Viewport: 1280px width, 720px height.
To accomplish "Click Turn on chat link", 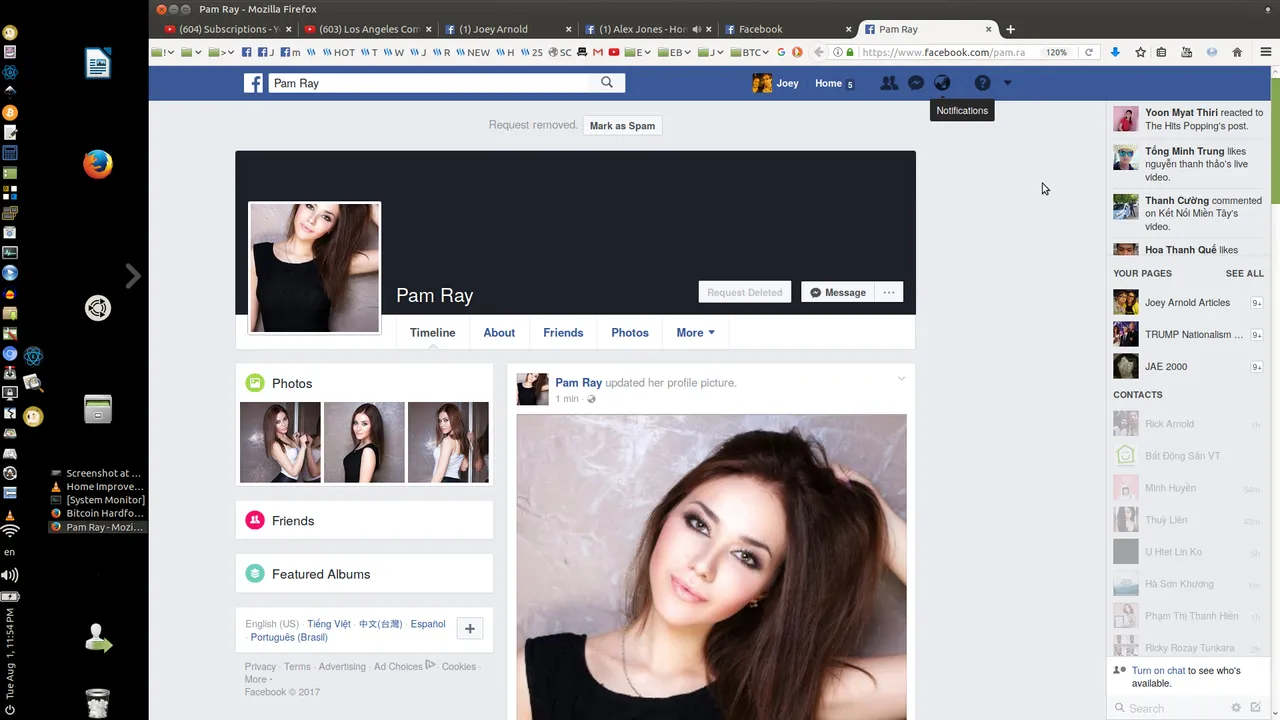I will [x=1159, y=671].
